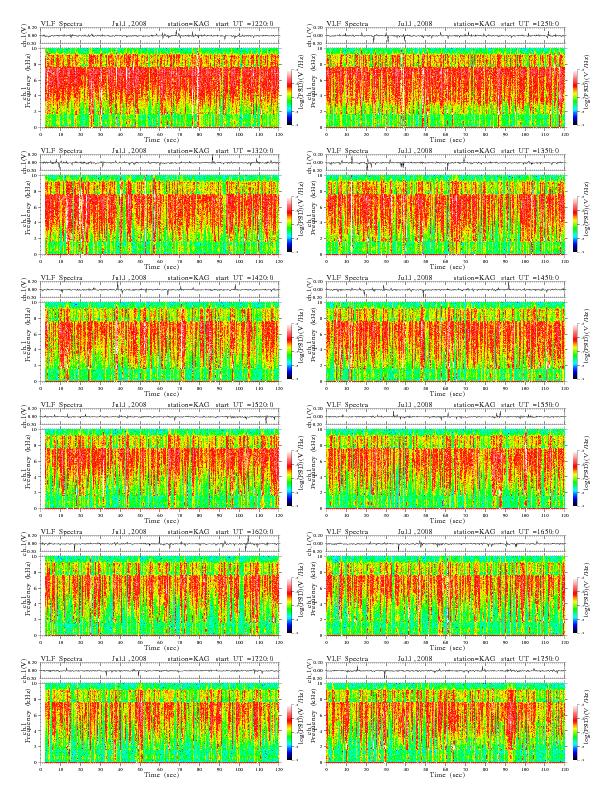Click the color scale bar of the 1450 plot

click(x=575, y=351)
